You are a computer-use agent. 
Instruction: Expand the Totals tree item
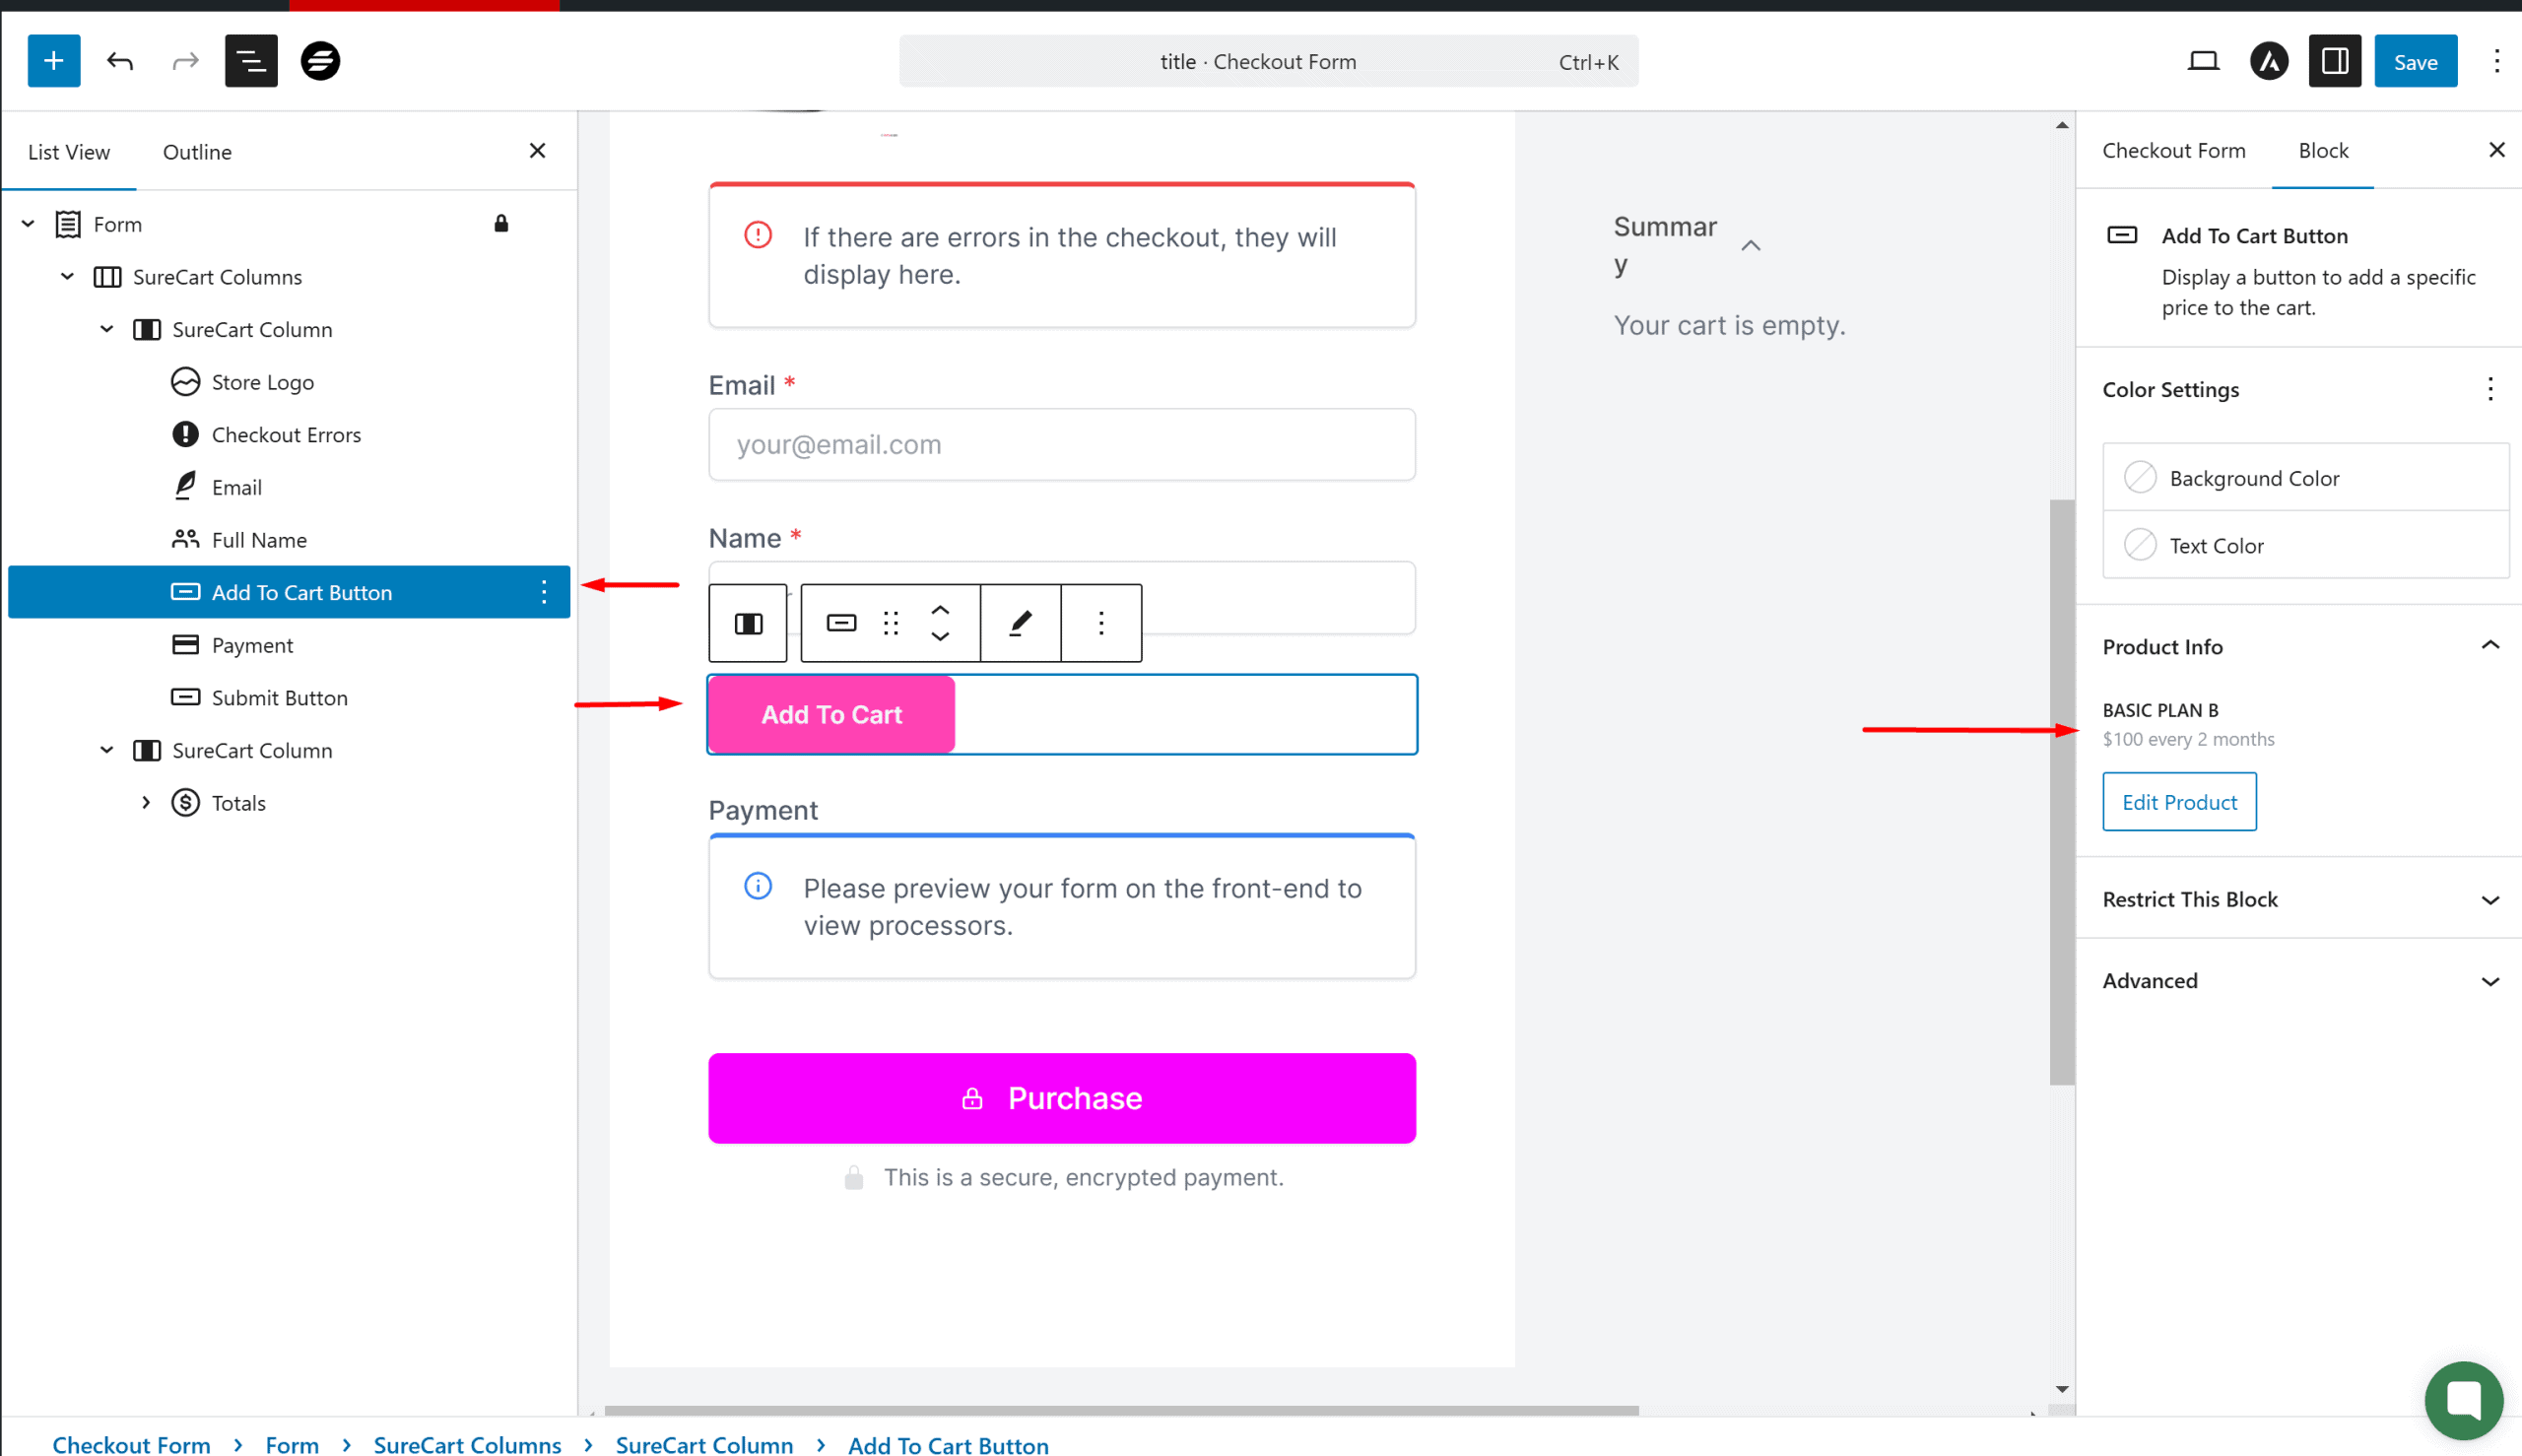click(146, 802)
